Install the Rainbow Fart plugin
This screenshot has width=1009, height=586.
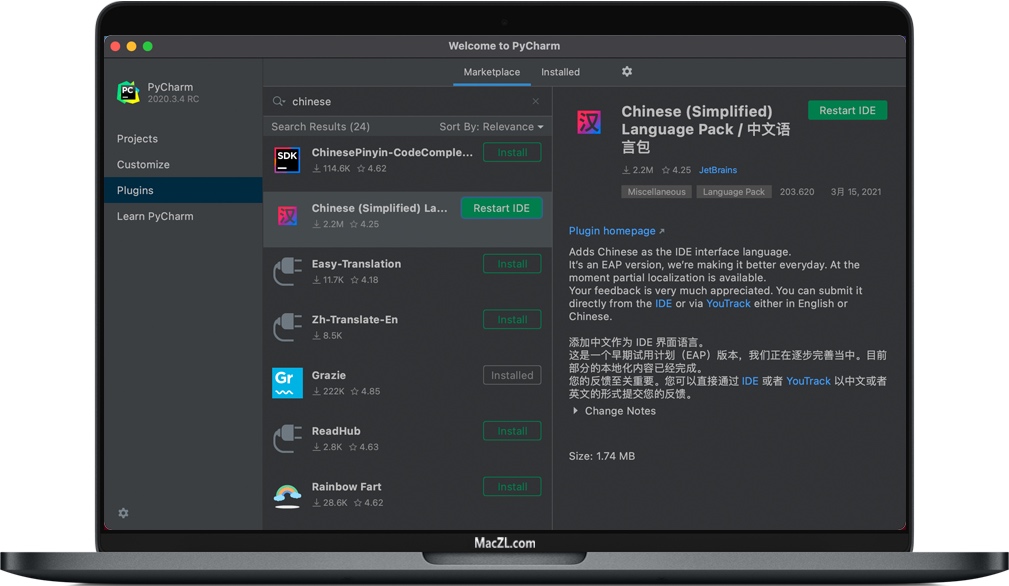[512, 487]
